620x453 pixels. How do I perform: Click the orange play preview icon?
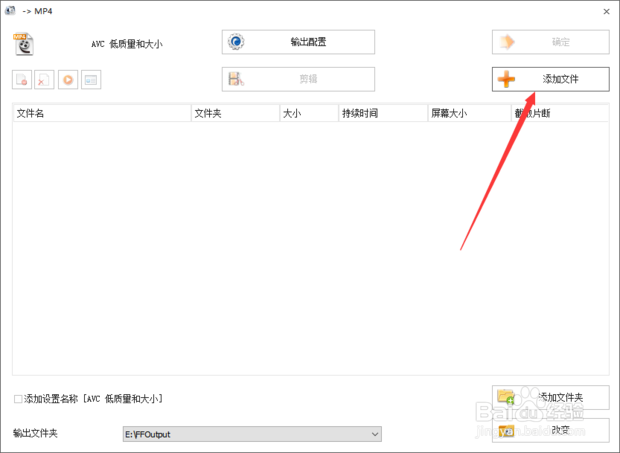[68, 80]
